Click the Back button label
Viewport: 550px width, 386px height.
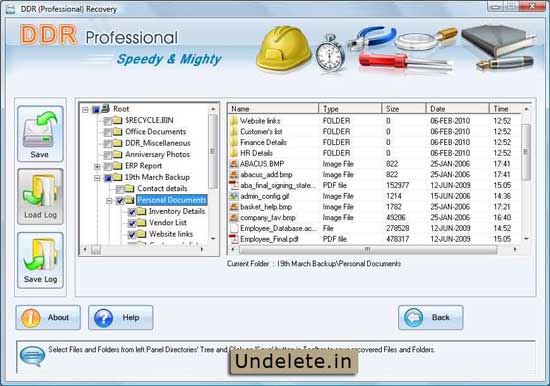pos(441,318)
